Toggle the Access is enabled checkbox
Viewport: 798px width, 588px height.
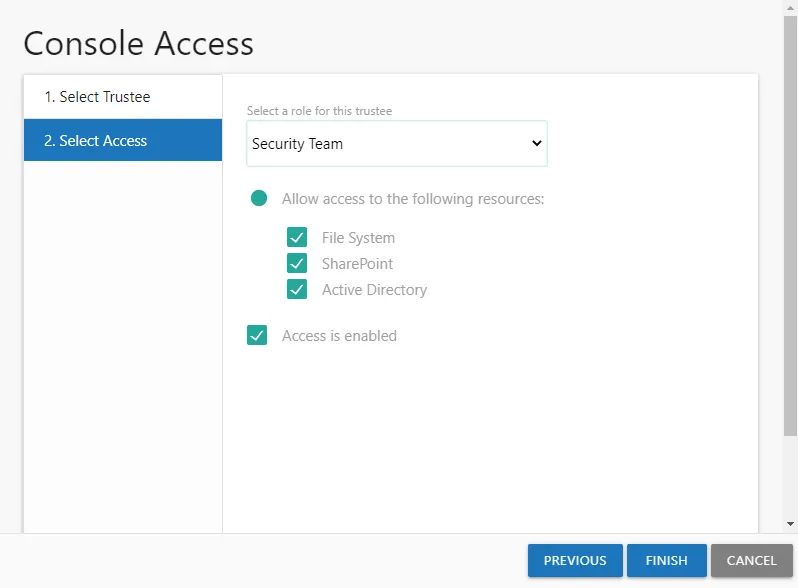(x=257, y=335)
